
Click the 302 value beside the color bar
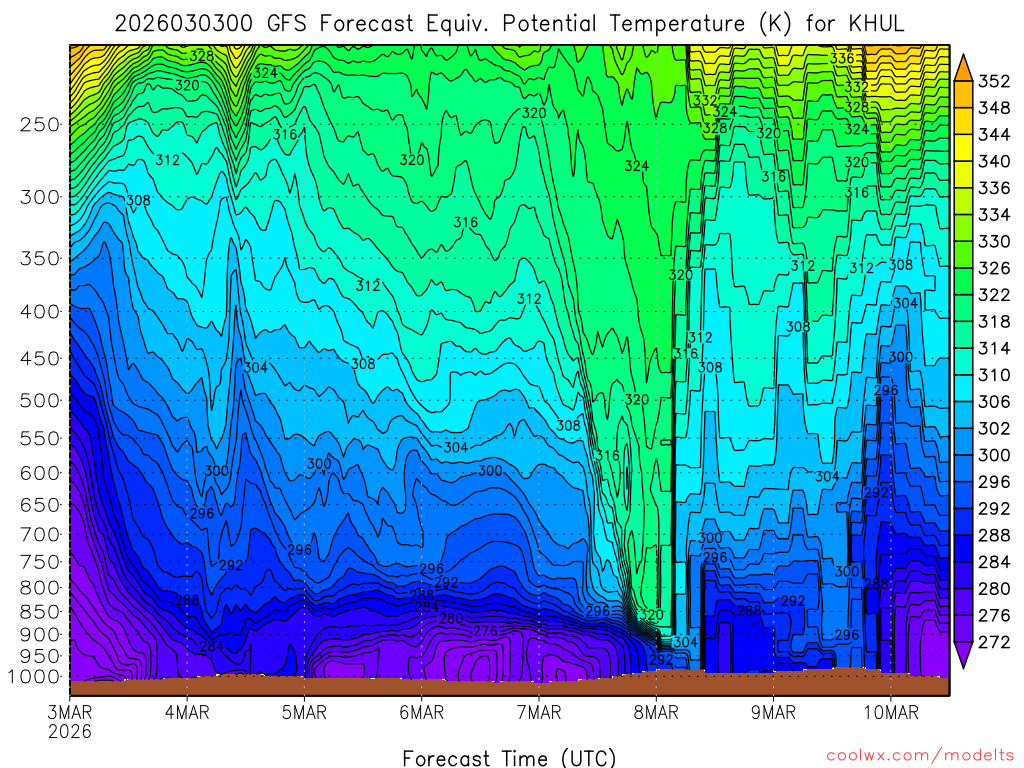[x=994, y=428]
